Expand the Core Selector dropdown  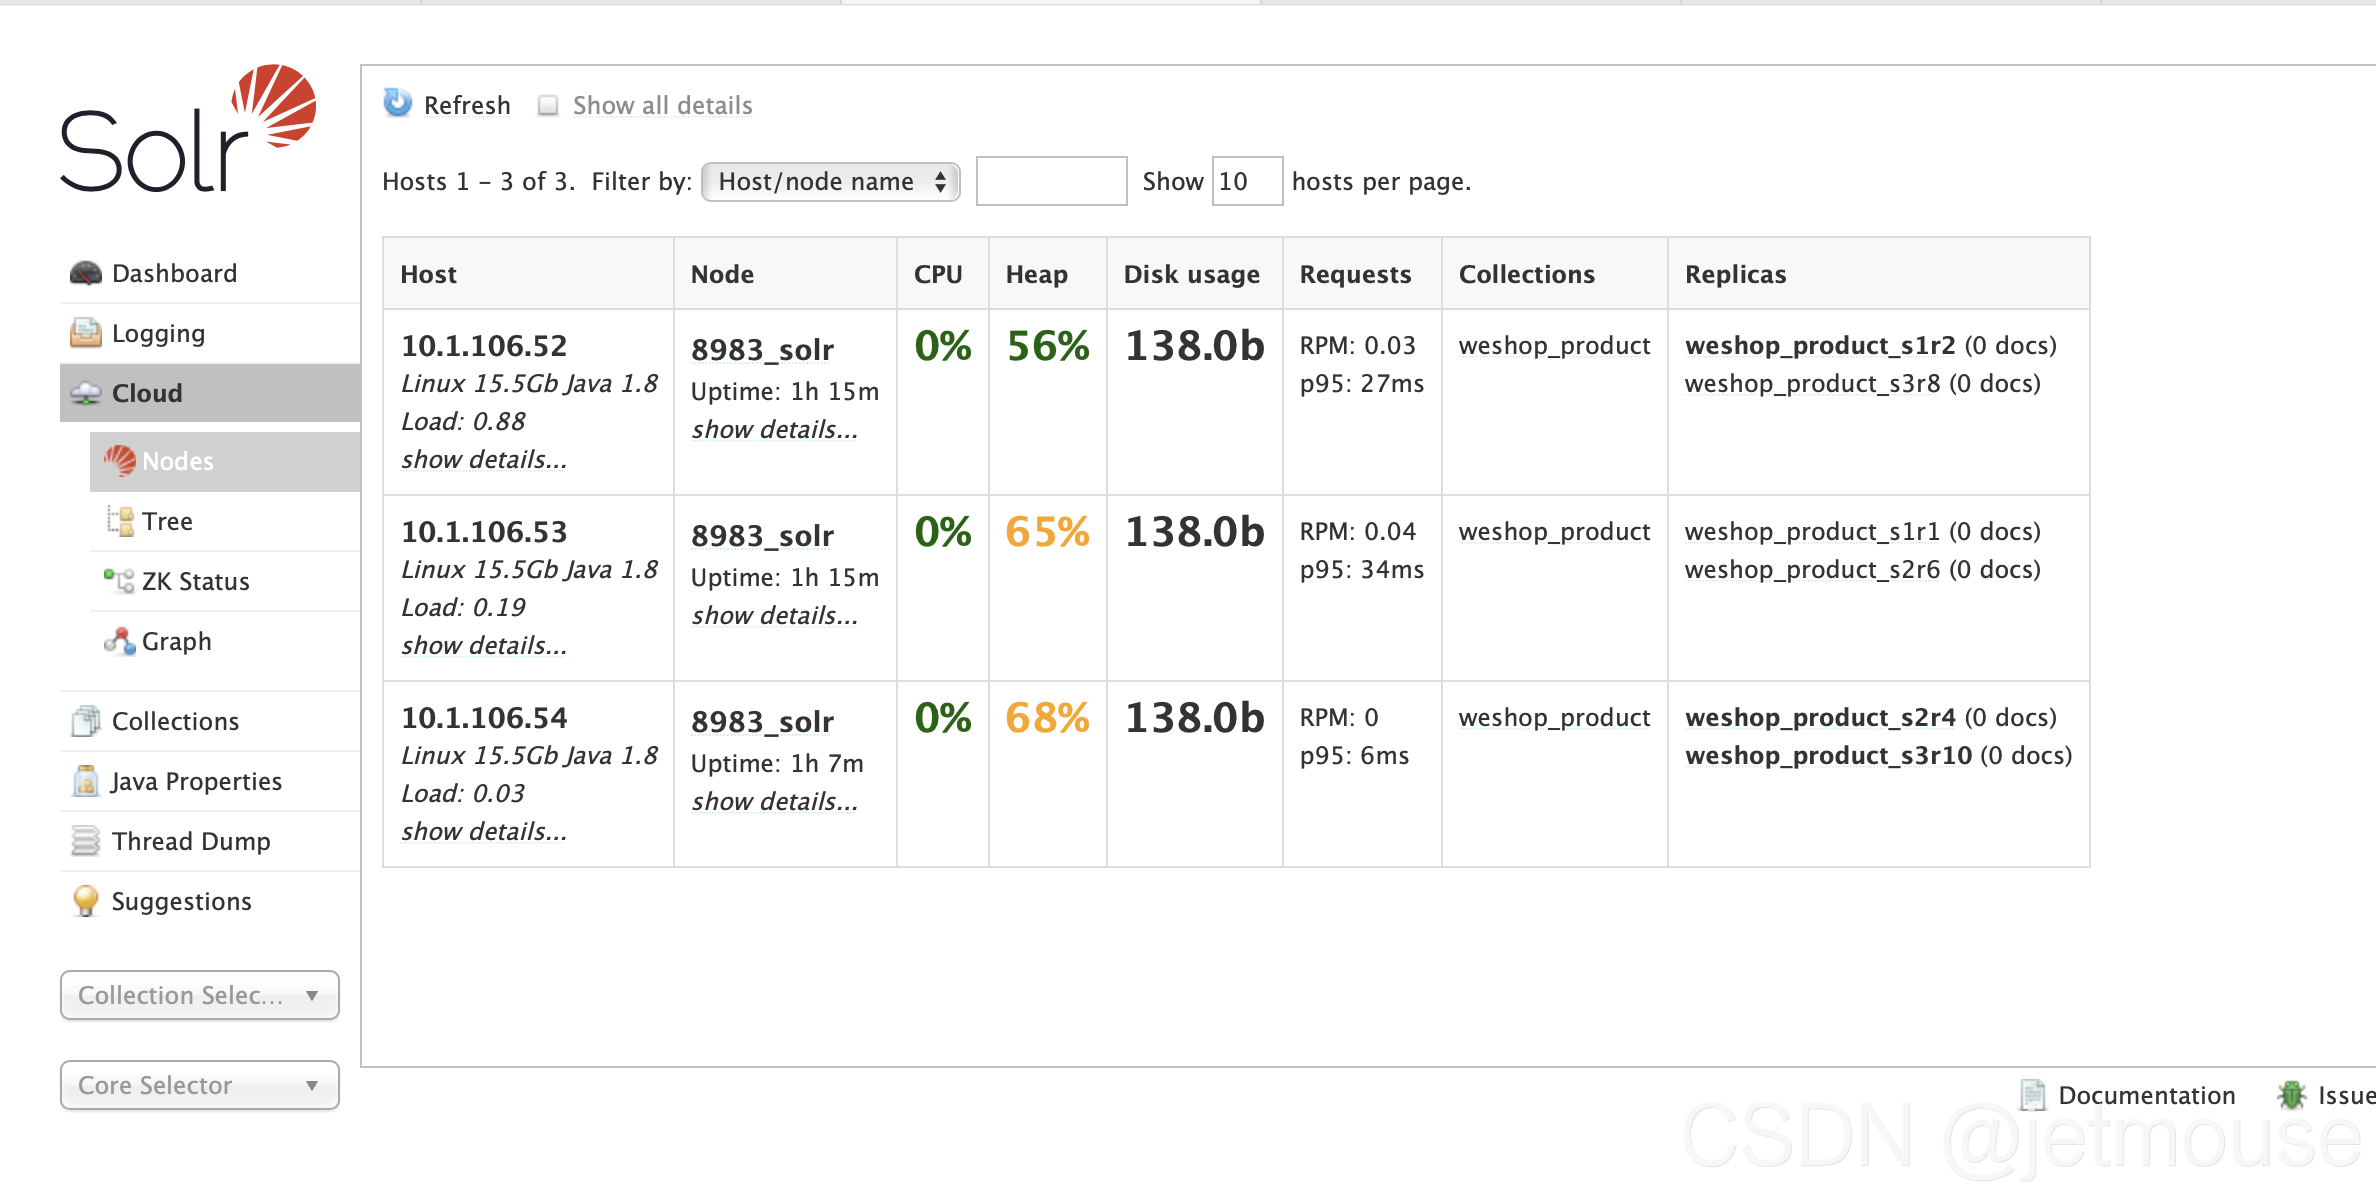pos(199,1085)
